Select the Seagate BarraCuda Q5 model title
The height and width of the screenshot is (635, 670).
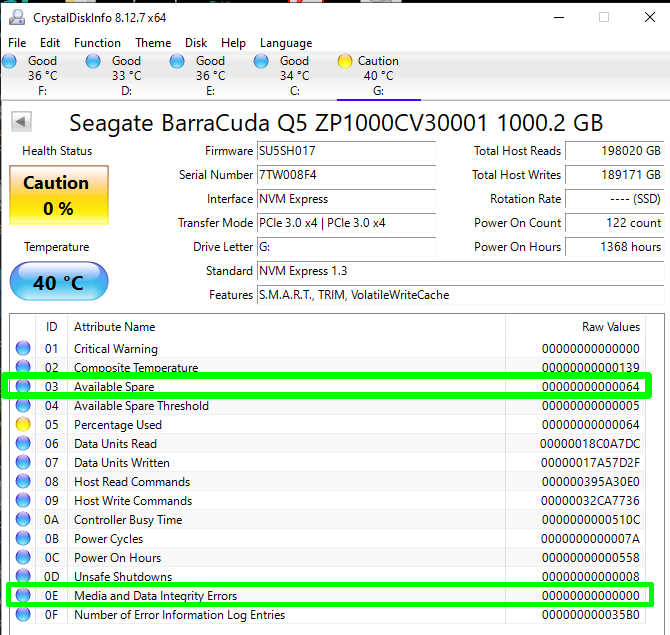336,123
